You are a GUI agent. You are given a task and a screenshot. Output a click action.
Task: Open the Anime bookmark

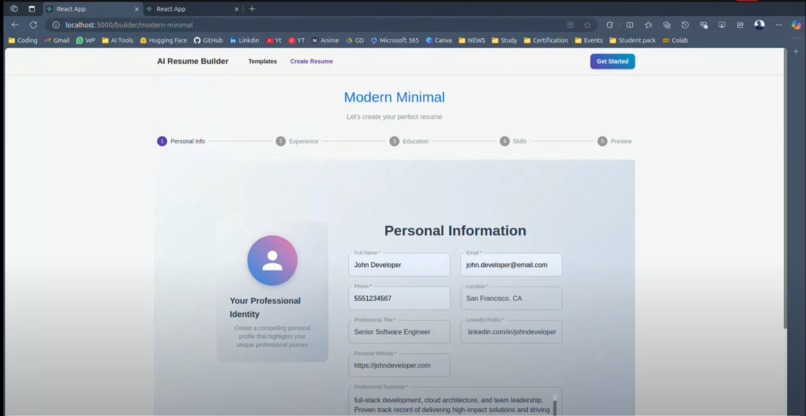tap(325, 40)
